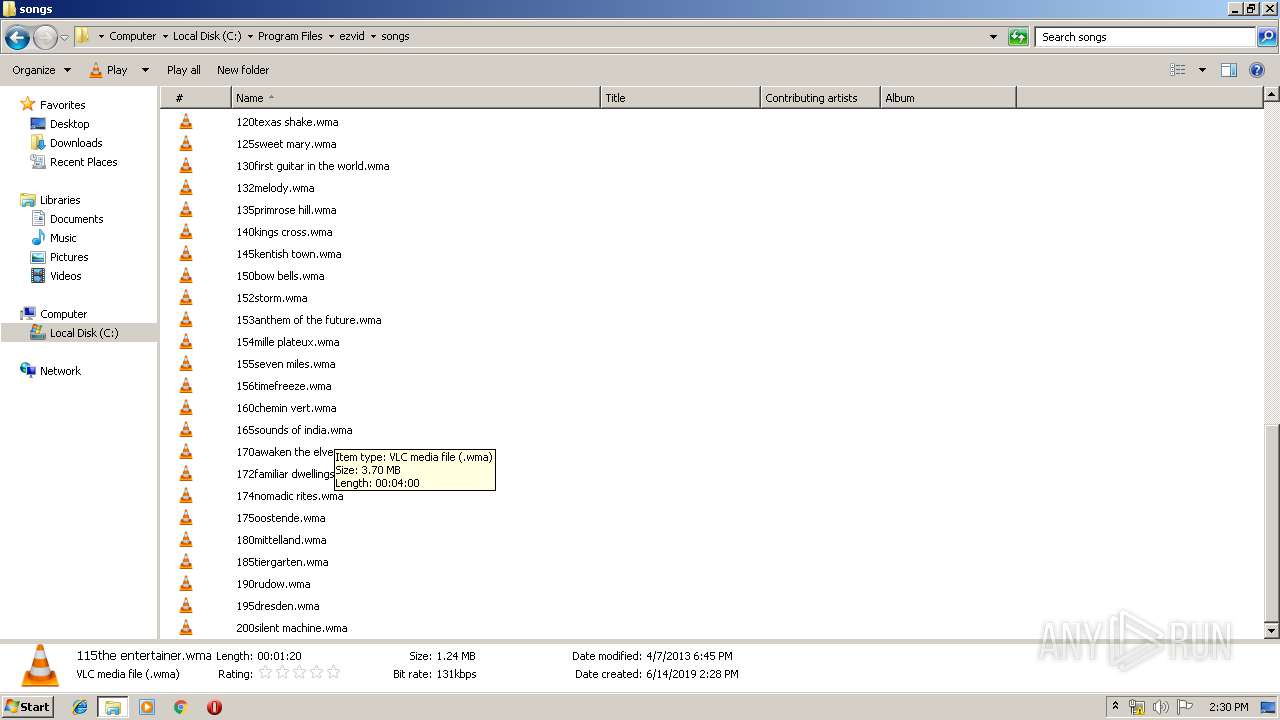This screenshot has width=1280, height=720.
Task: Open Downloads in Favorites
Action: click(76, 143)
